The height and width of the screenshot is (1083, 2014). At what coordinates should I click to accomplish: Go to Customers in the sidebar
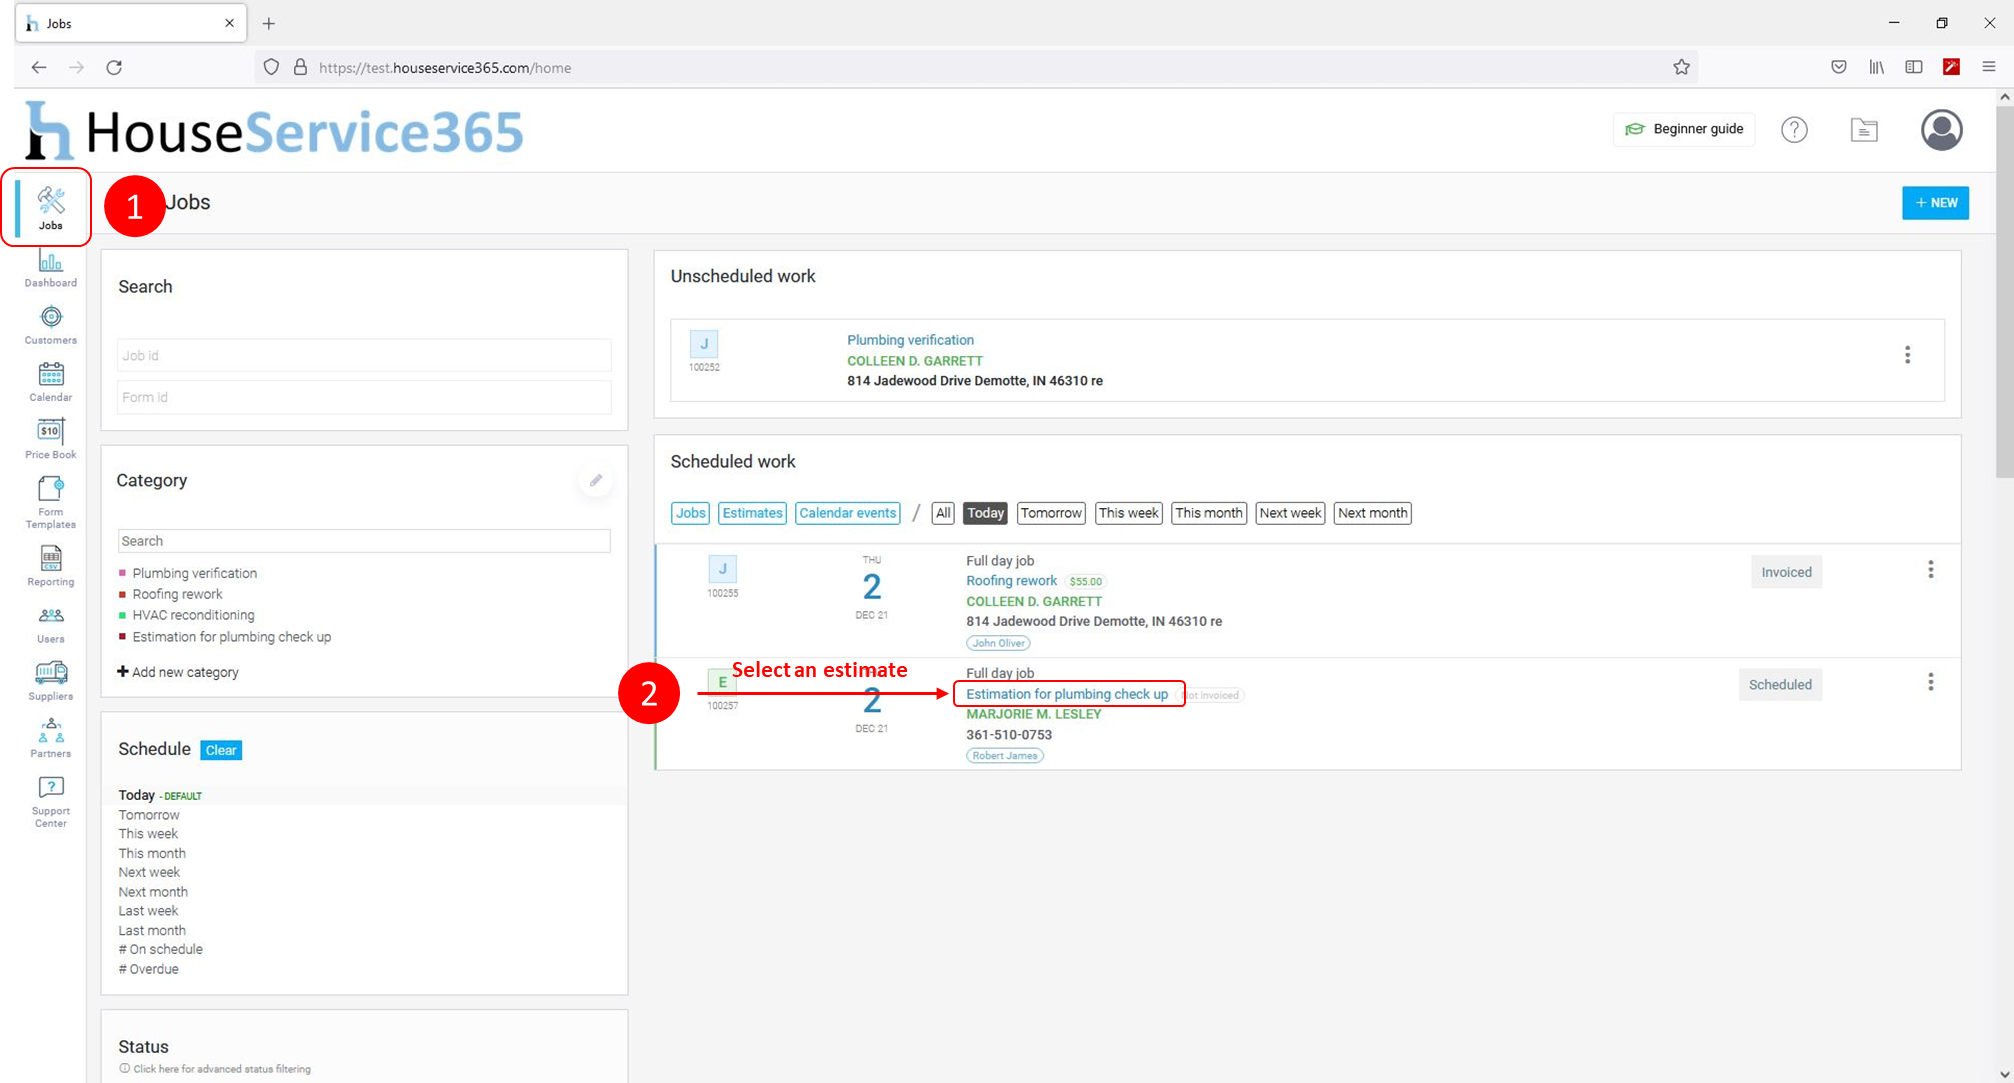50,326
